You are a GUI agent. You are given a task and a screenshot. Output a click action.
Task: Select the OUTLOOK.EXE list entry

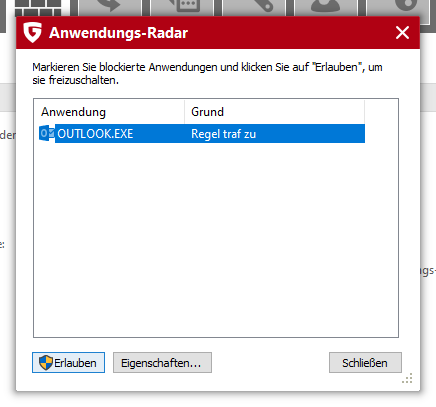point(202,134)
